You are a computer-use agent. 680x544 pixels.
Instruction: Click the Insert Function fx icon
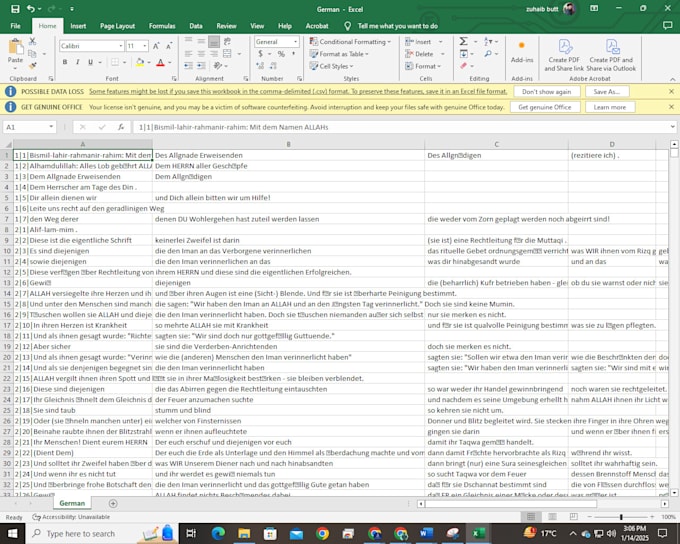(x=121, y=127)
